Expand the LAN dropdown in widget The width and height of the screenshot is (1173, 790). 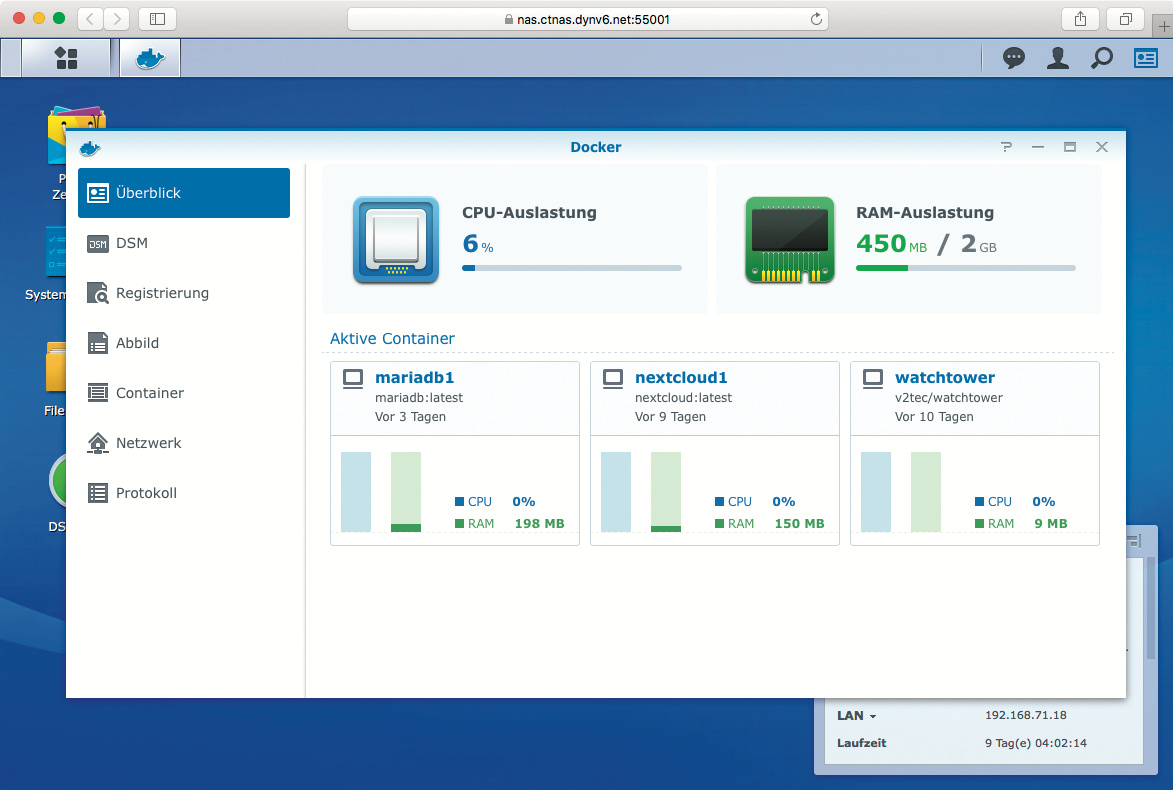856,716
